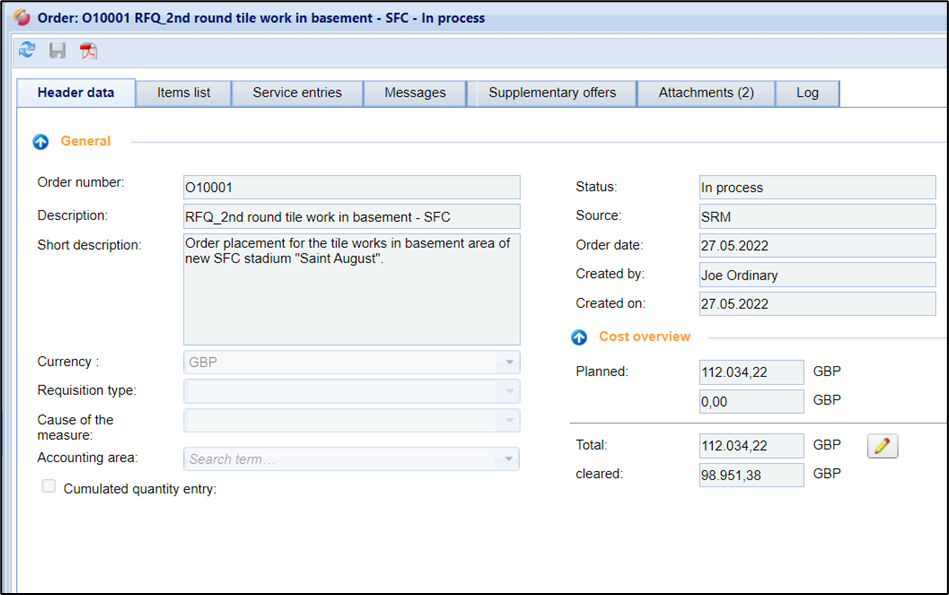Switch to the Items list tab
The width and height of the screenshot is (949, 595).
(184, 93)
